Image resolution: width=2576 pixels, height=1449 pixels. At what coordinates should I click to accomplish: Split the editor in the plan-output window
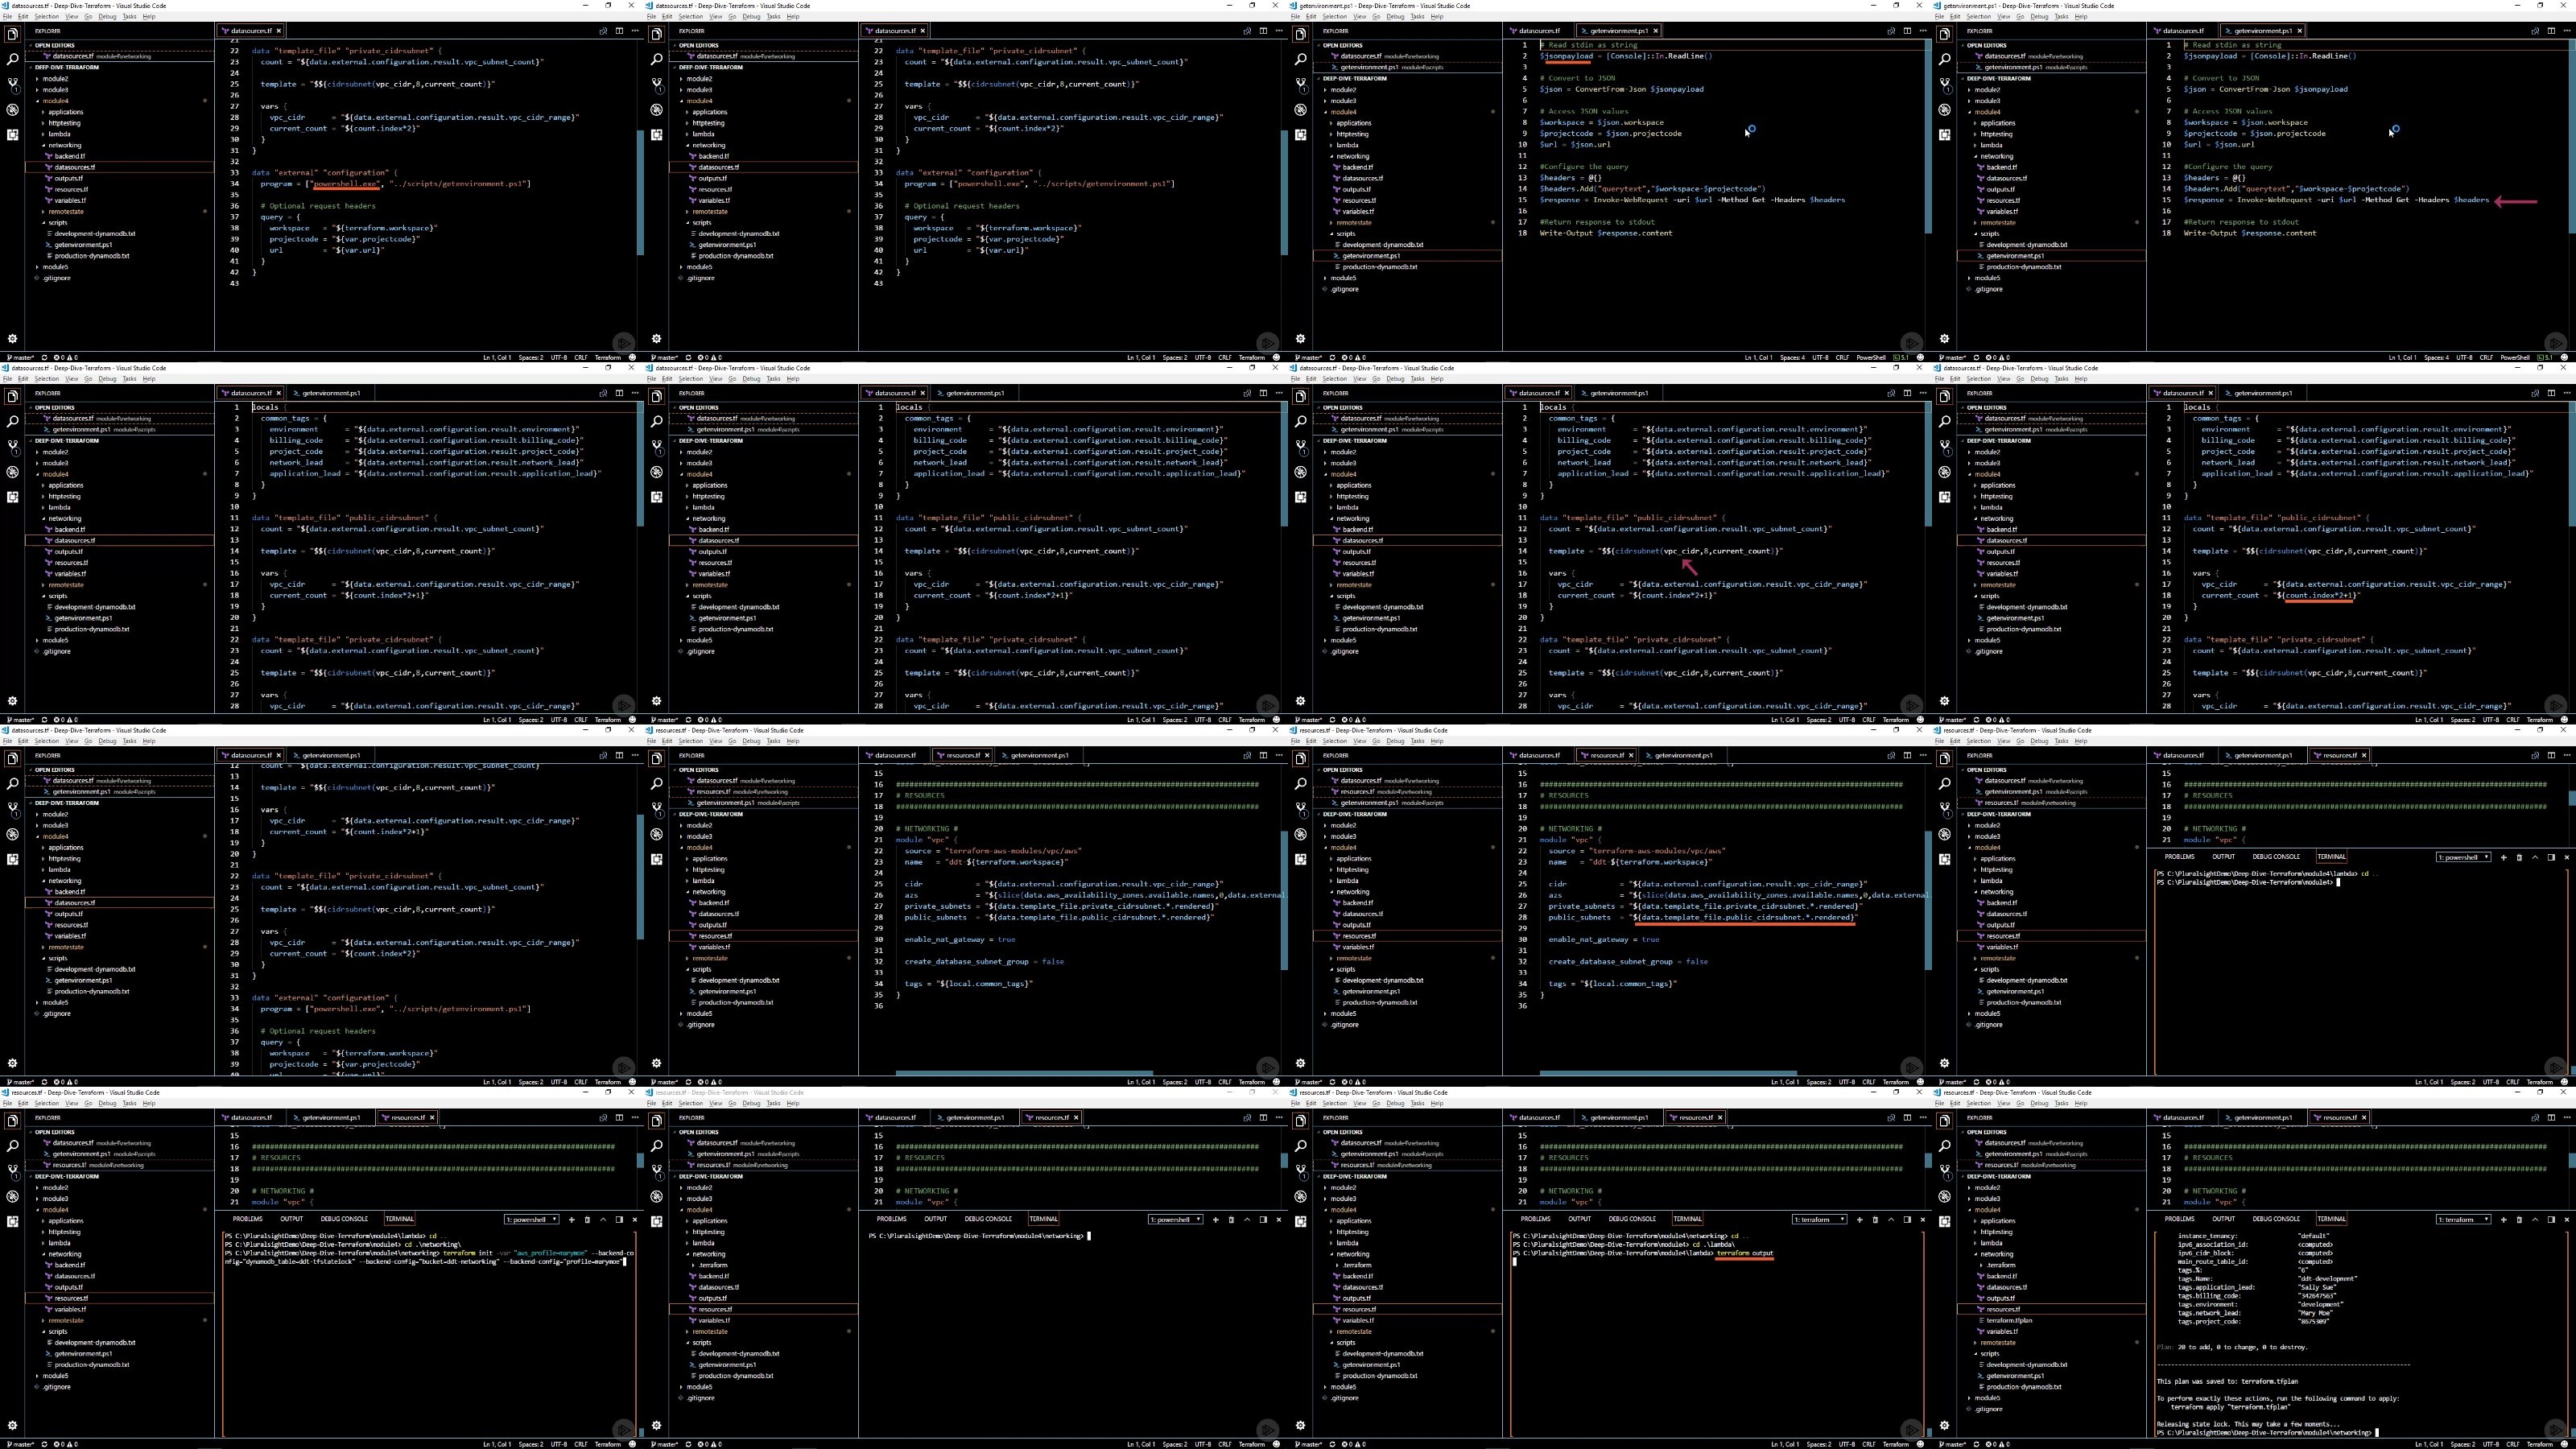pos(2551,1118)
